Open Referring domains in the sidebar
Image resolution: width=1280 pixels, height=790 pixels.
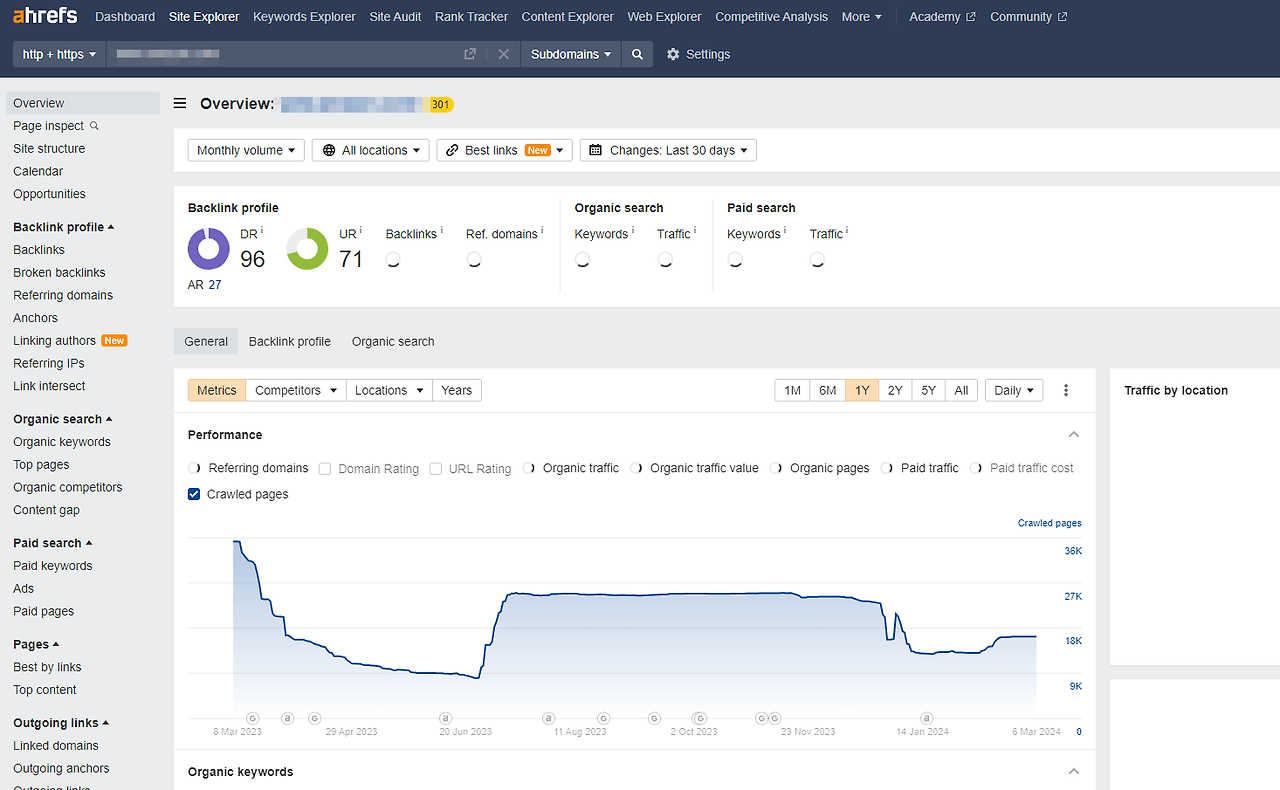63,295
